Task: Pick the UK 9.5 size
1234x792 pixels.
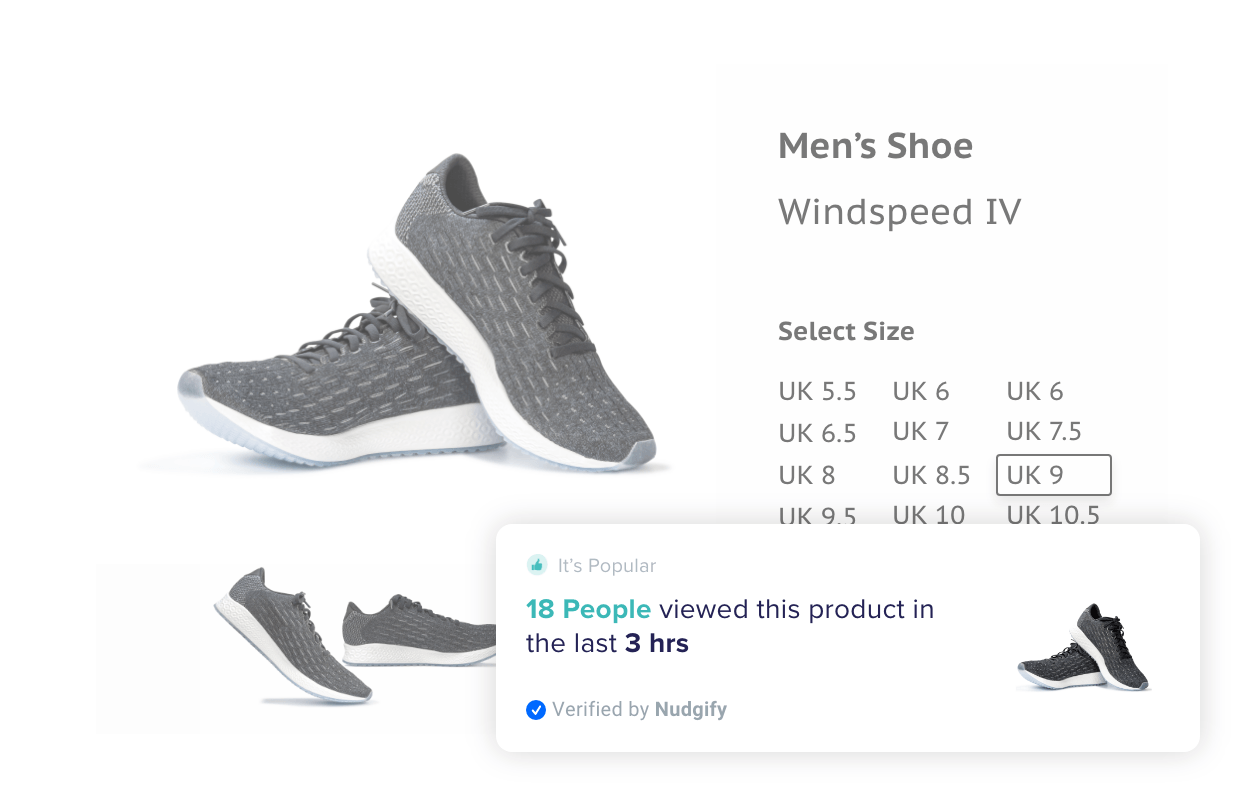Action: pos(817,514)
